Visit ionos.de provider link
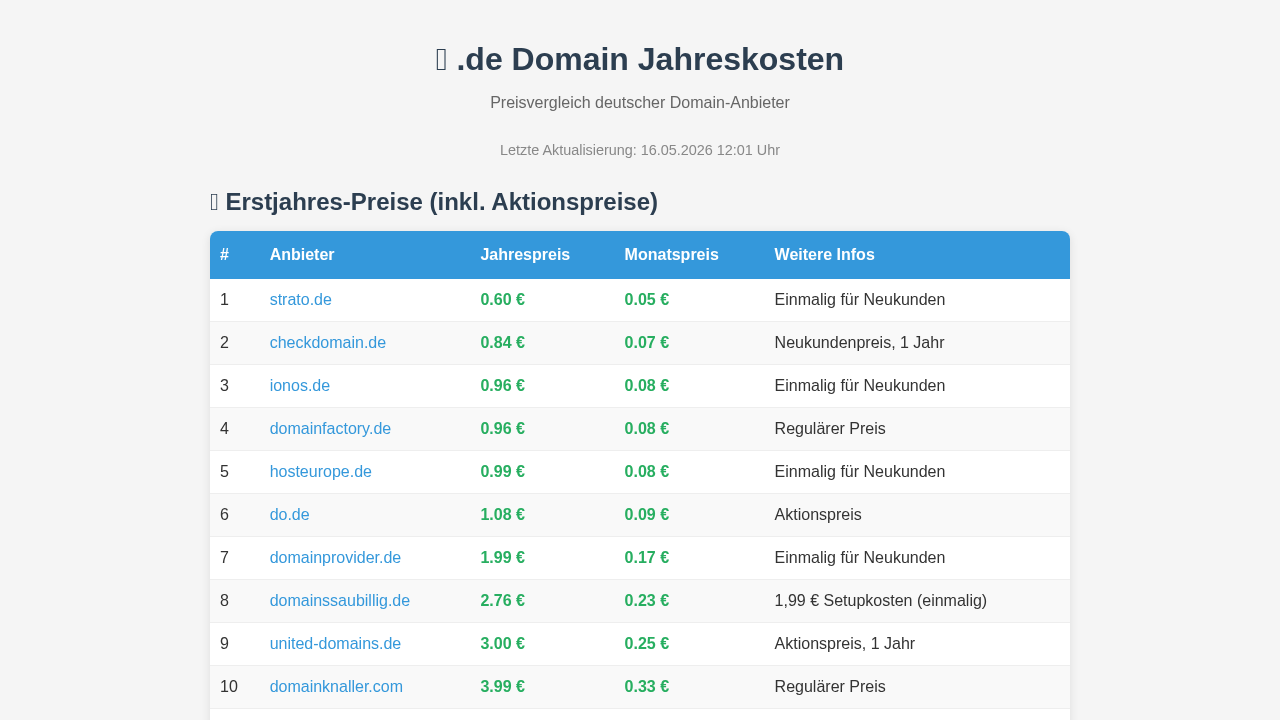Viewport: 1280px width, 720px height. (x=299, y=386)
